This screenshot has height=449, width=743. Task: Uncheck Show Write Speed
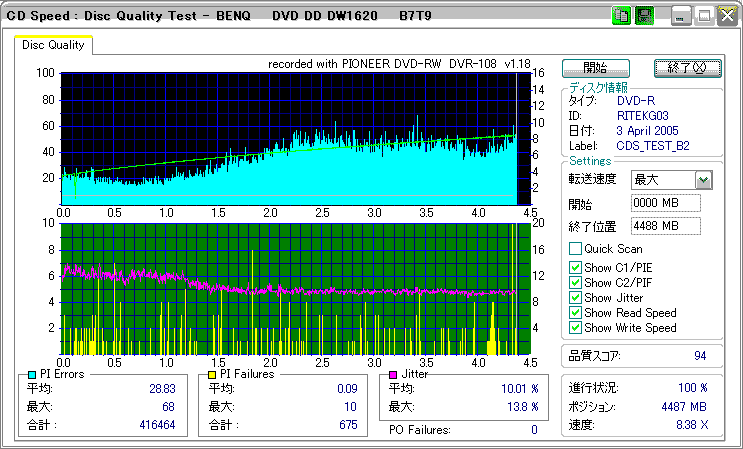575,328
